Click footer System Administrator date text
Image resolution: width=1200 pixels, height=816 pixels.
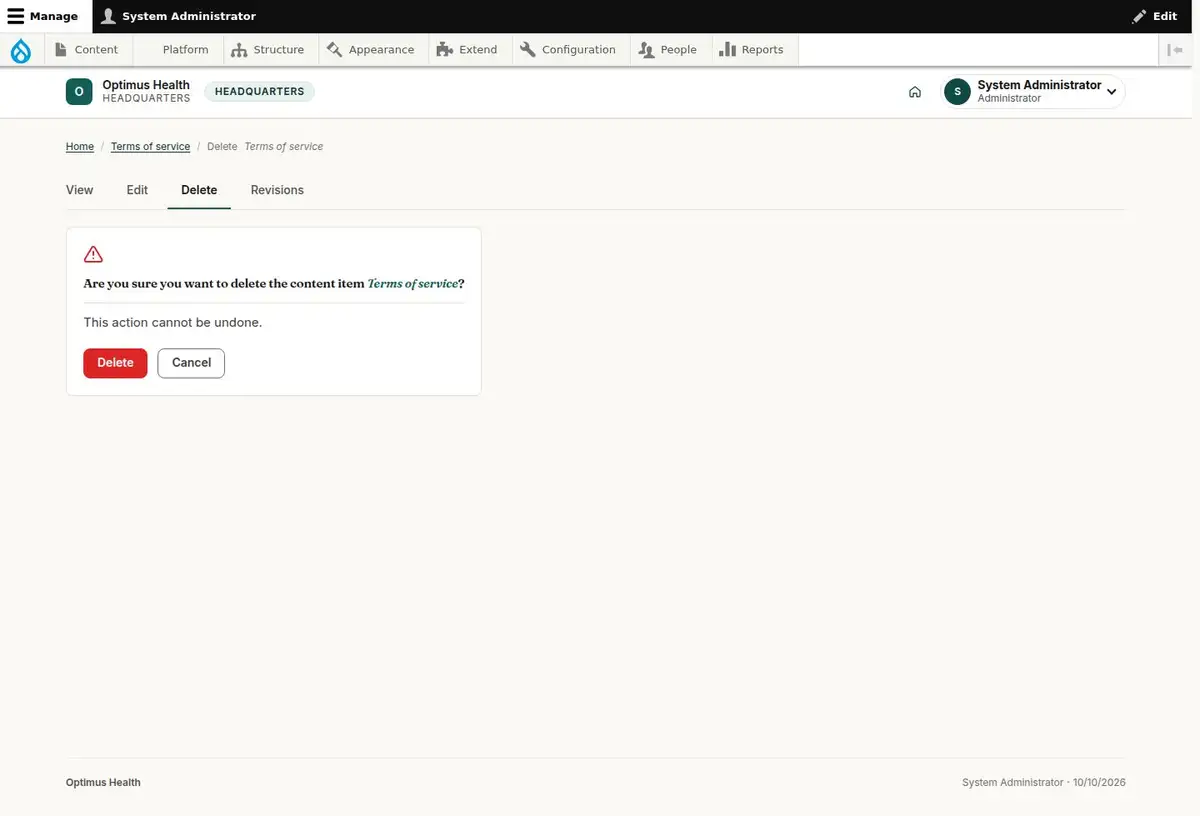[1044, 782]
